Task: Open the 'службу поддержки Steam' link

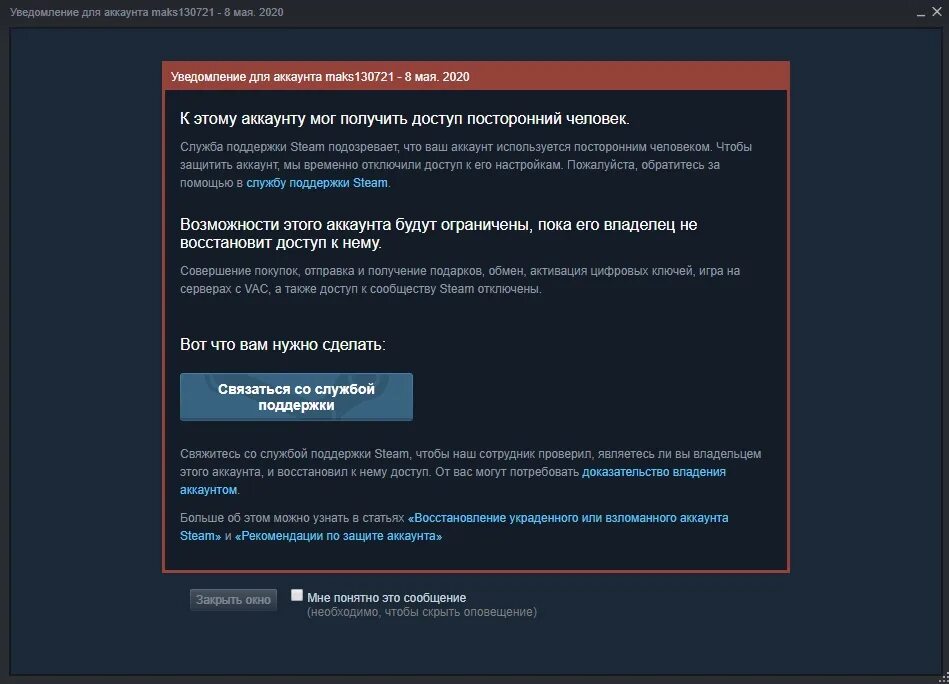Action: point(317,183)
